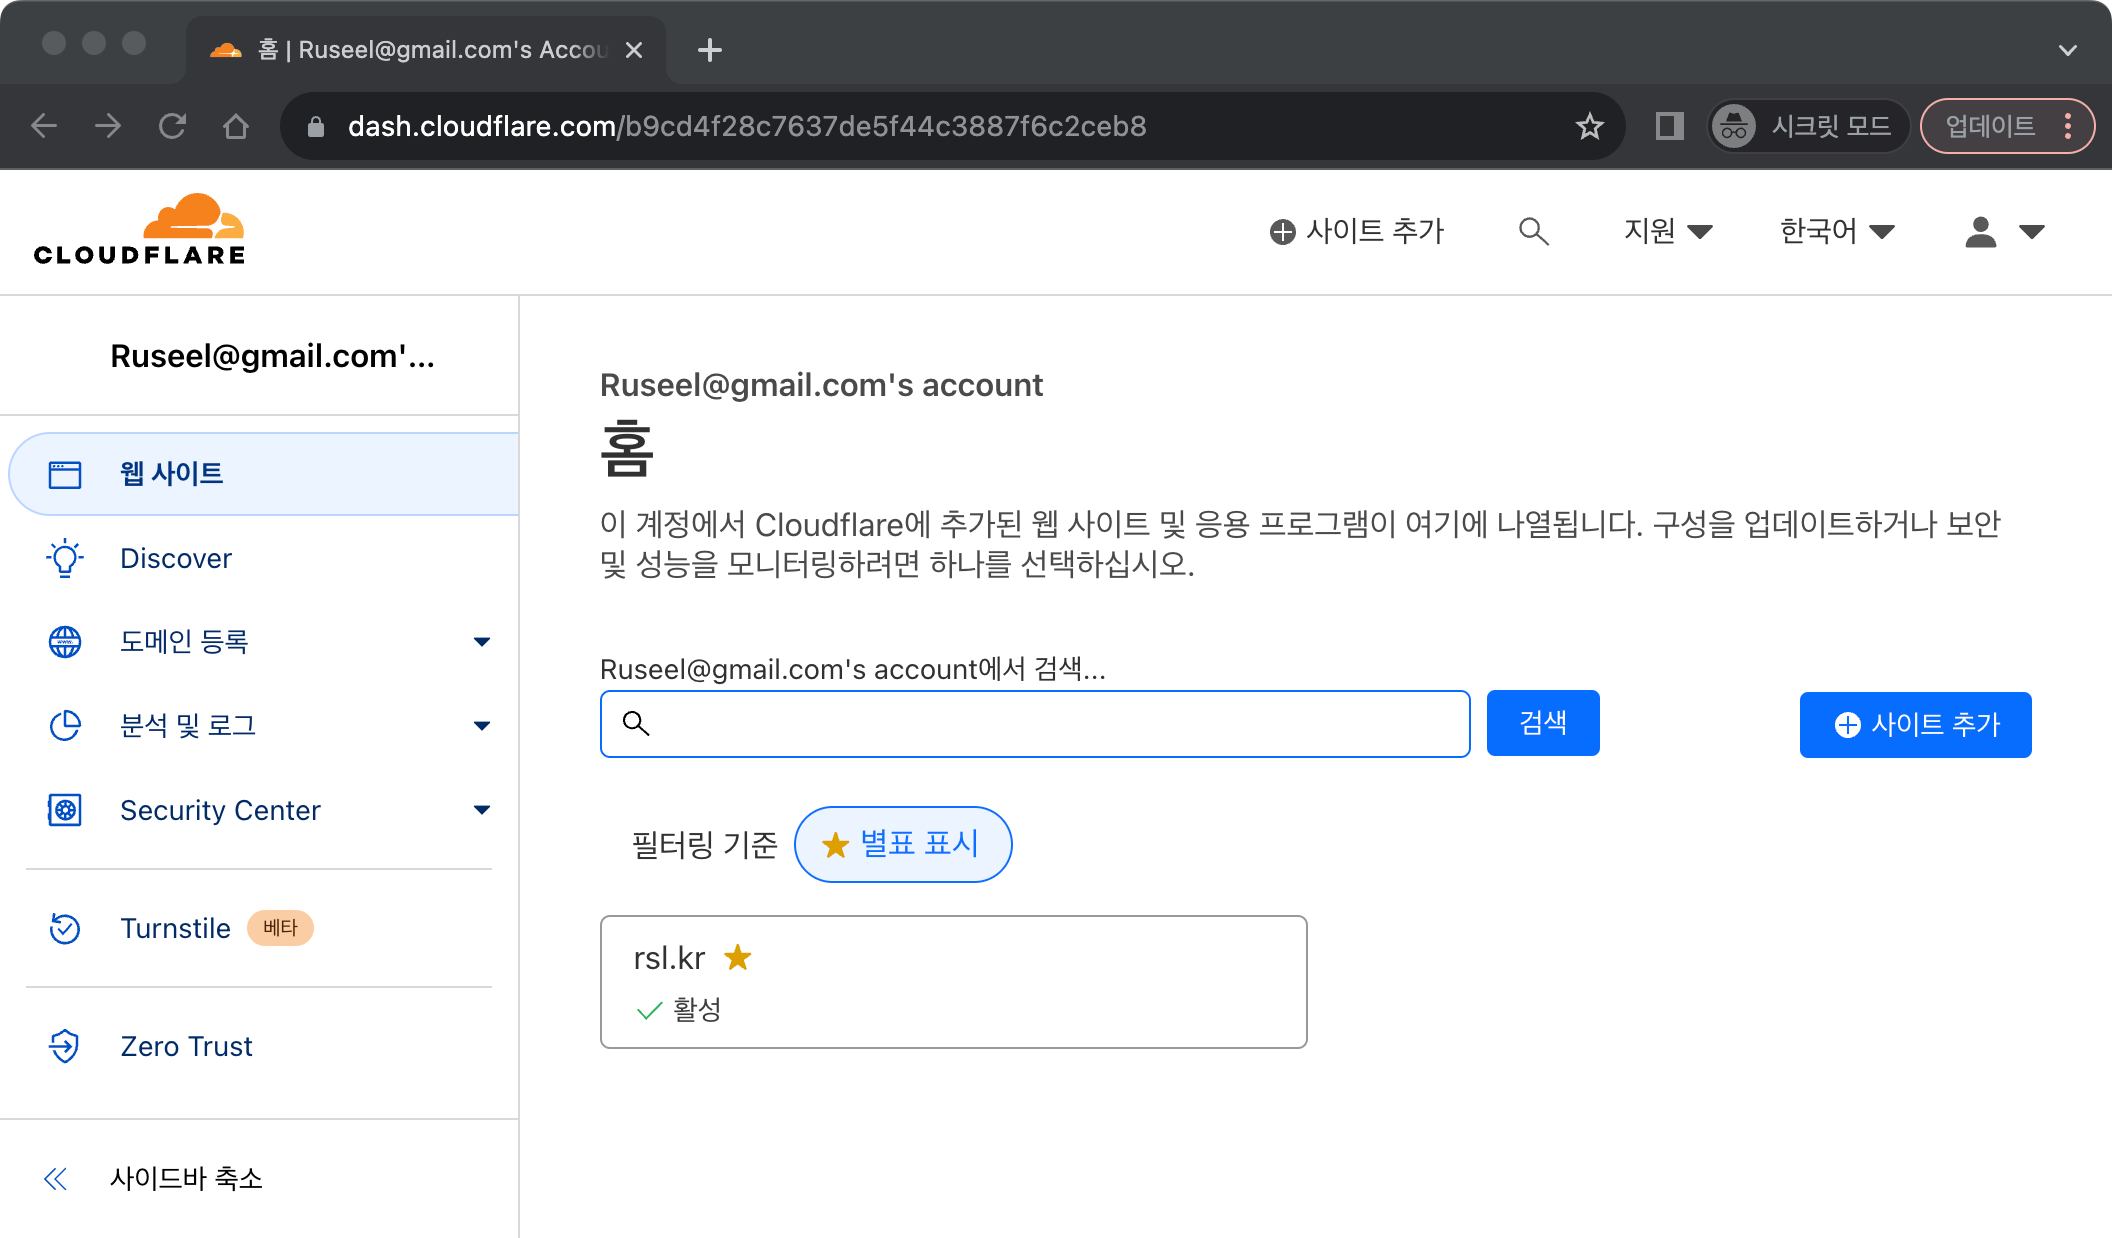The height and width of the screenshot is (1238, 2112).
Task: Toggle the 별표 표시 starred filter
Action: point(903,844)
